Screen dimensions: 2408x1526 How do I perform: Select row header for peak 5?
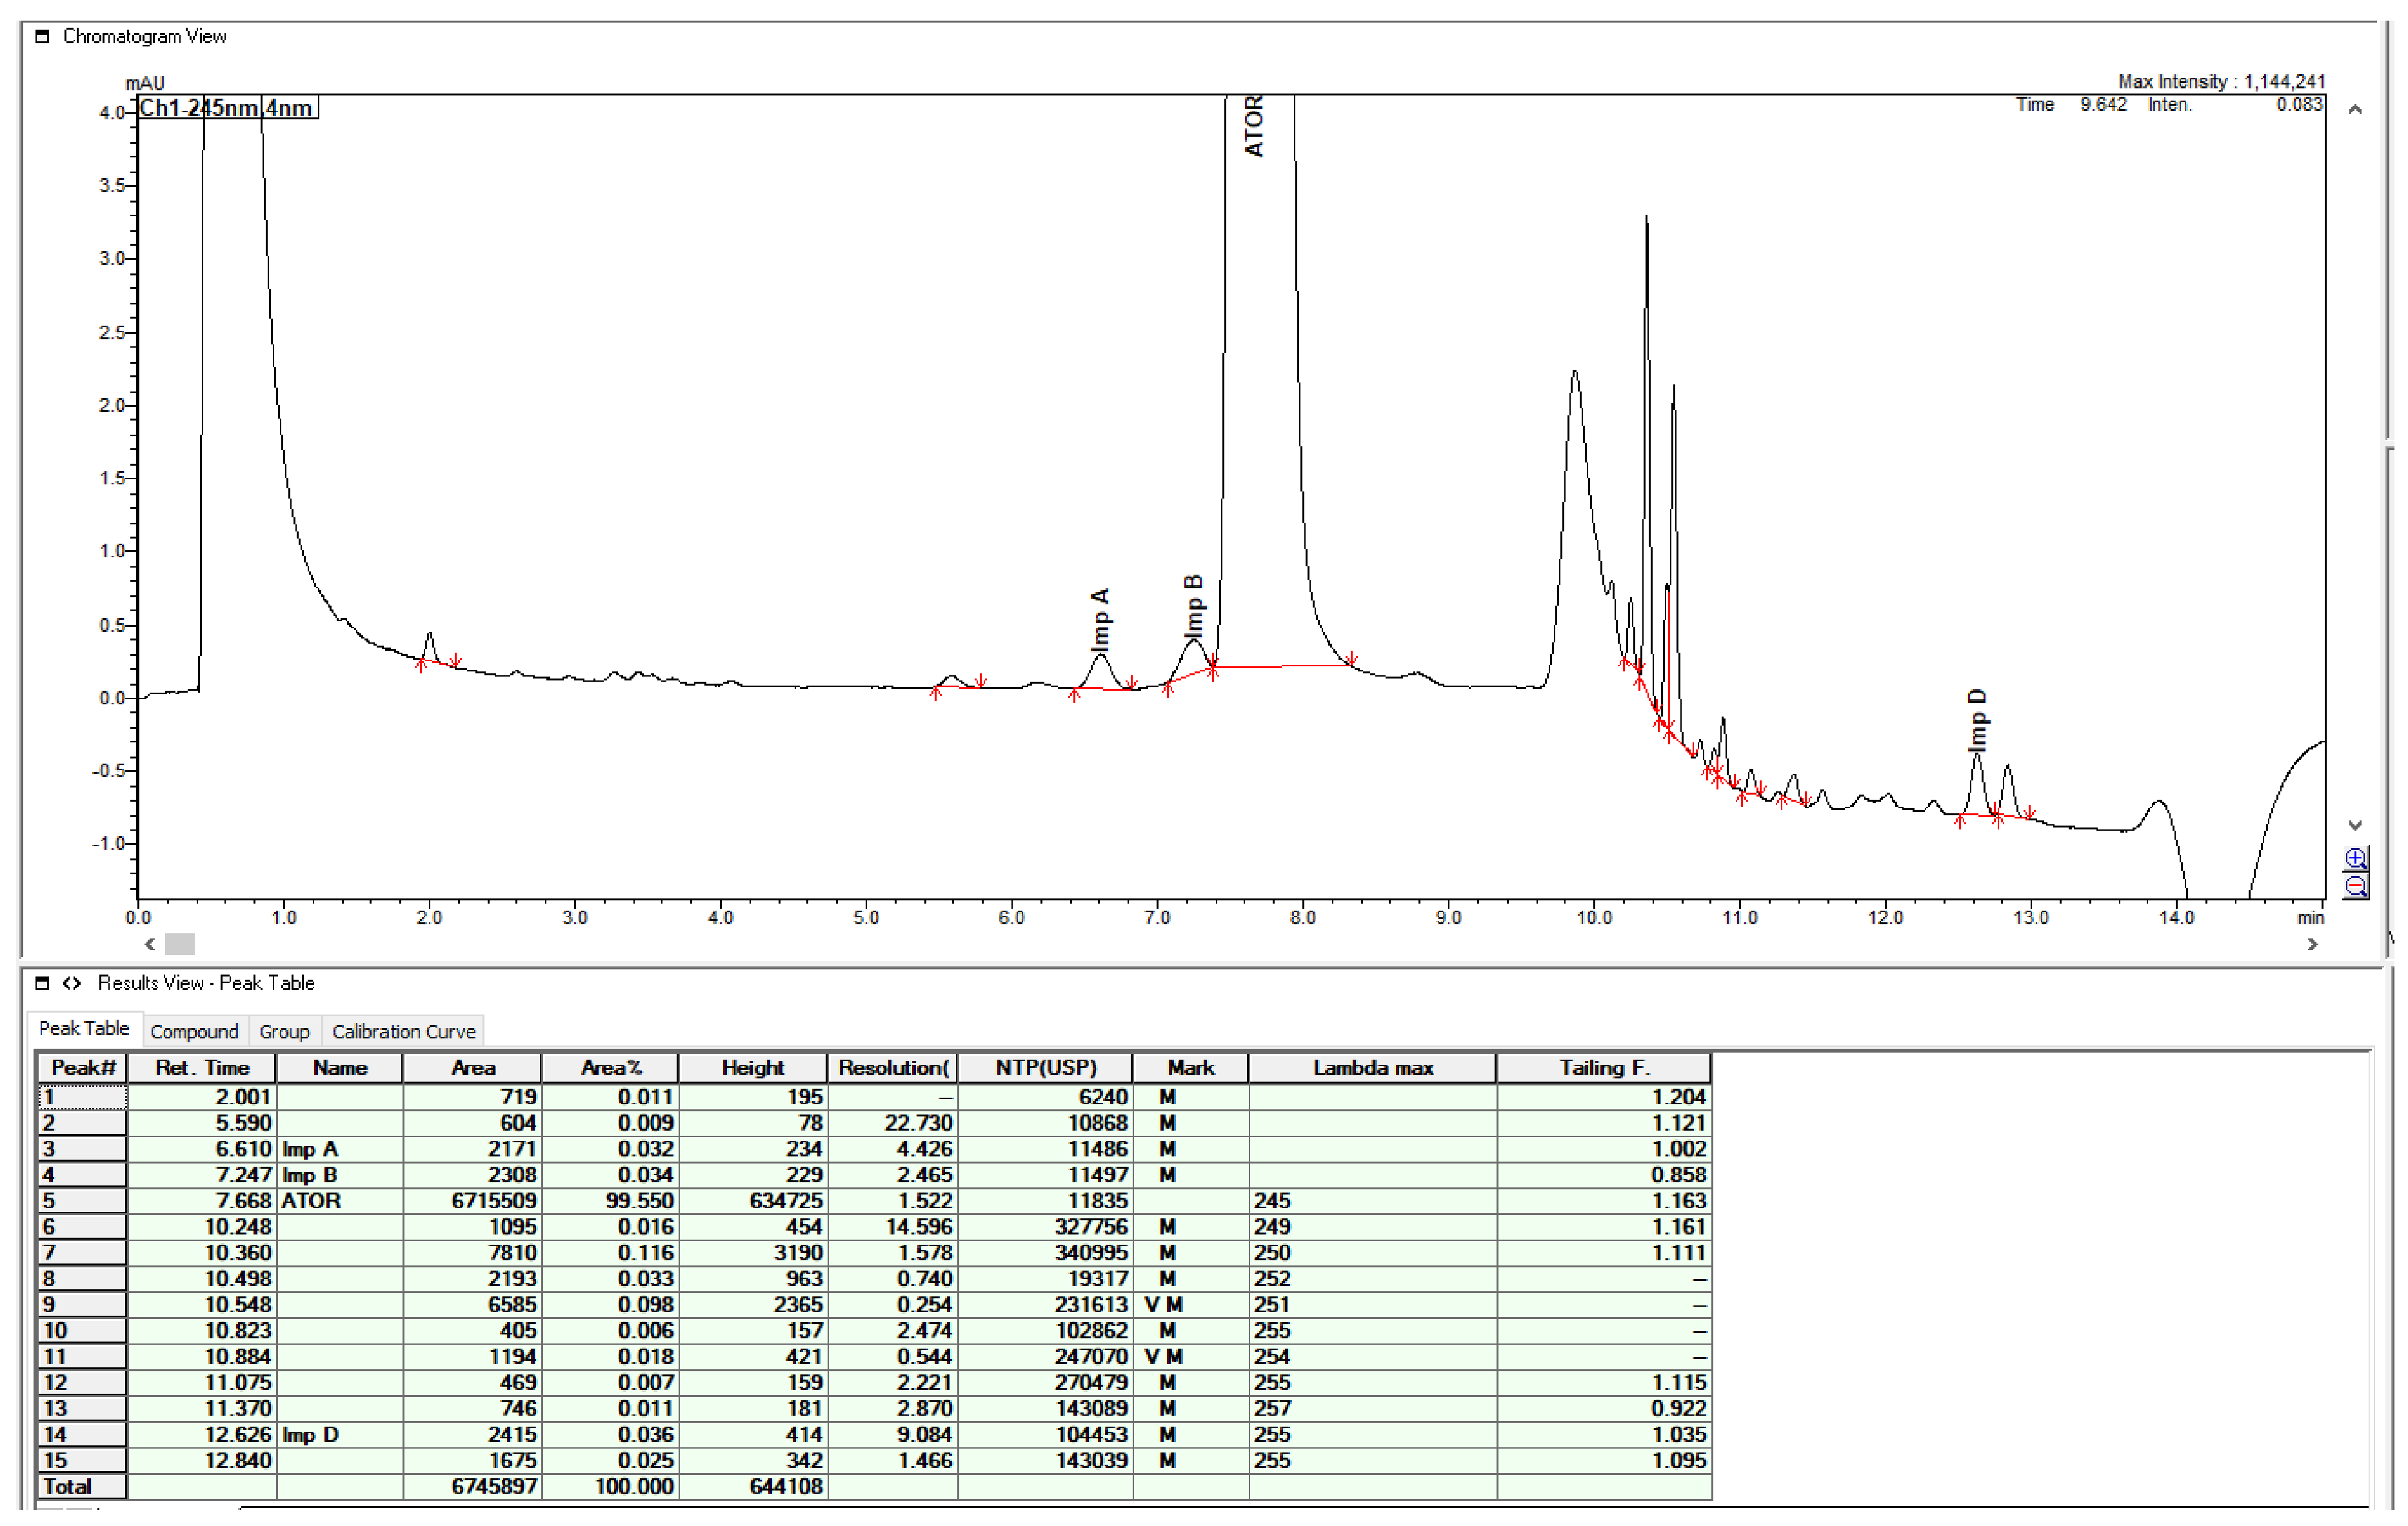click(x=82, y=1201)
